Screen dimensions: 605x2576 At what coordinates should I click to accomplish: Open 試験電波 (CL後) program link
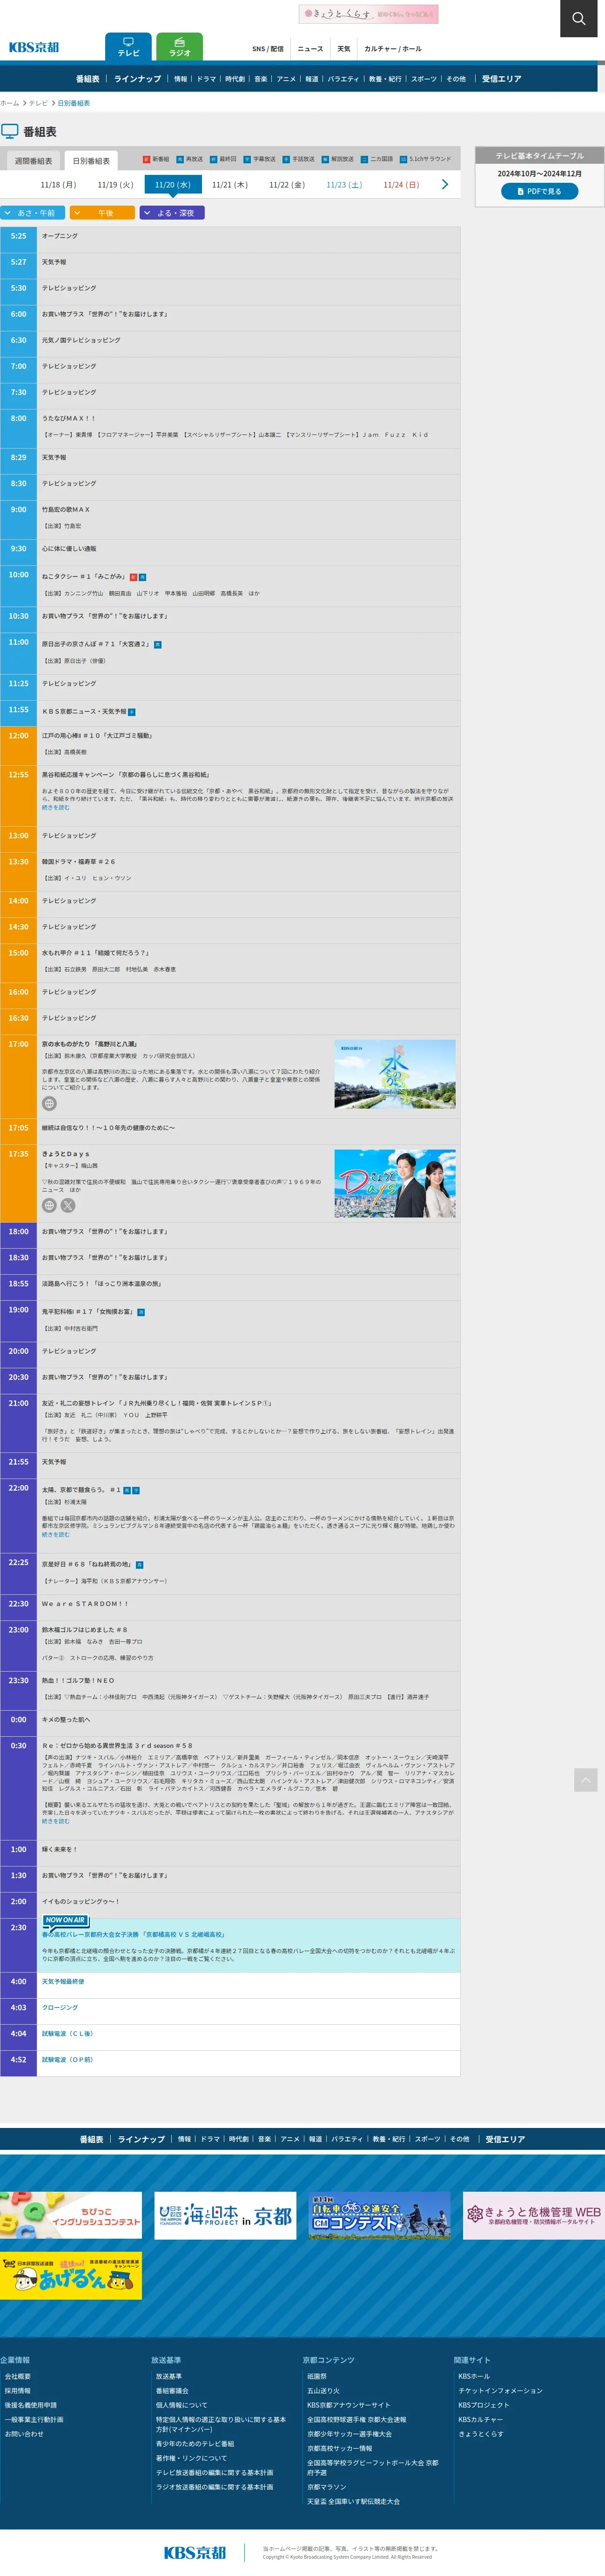tap(67, 2033)
